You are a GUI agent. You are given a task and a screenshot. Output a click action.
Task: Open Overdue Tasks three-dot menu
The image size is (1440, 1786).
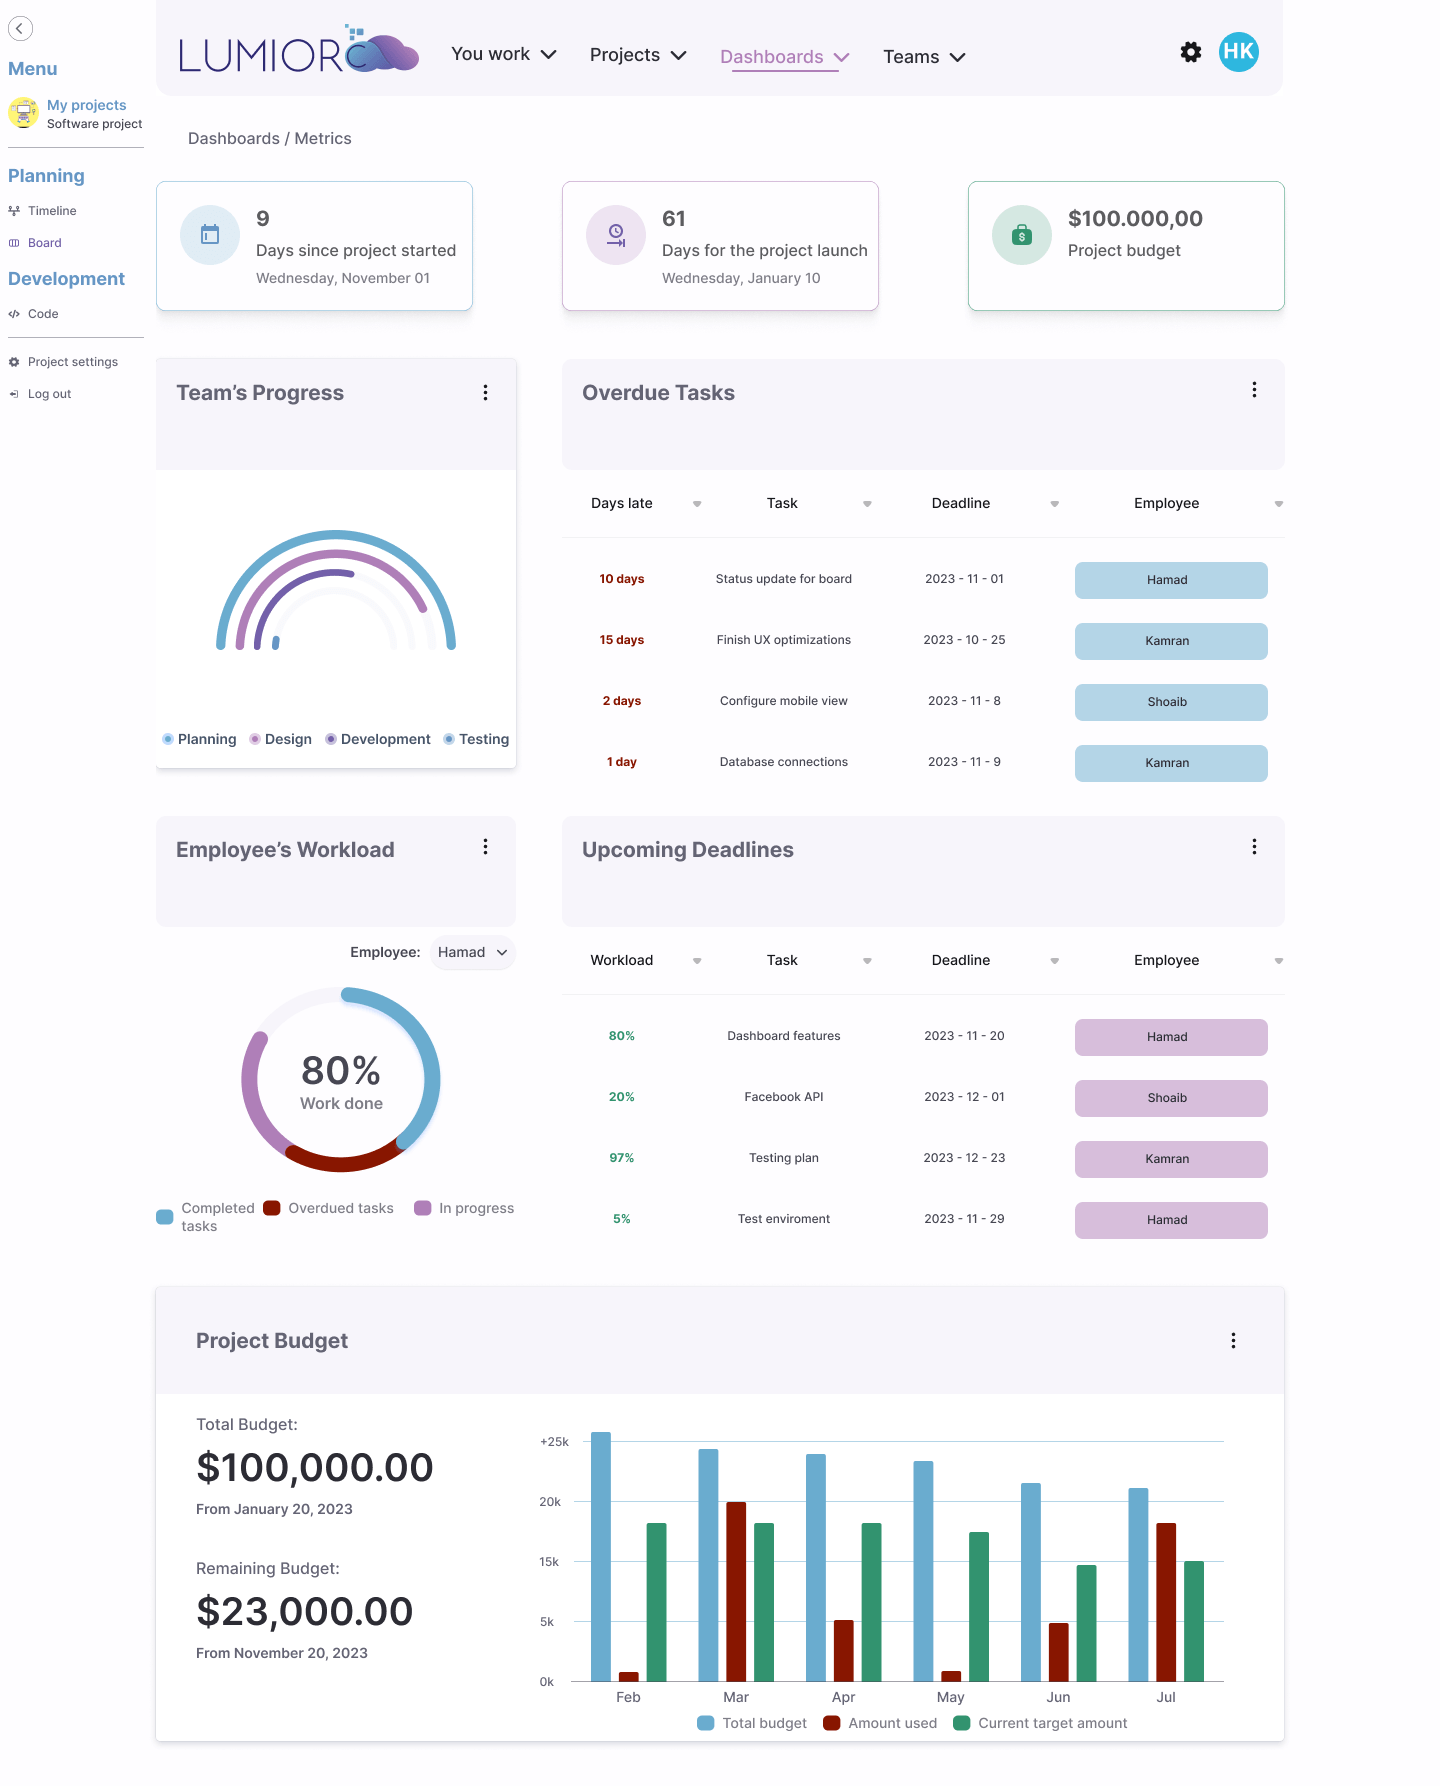click(1254, 390)
